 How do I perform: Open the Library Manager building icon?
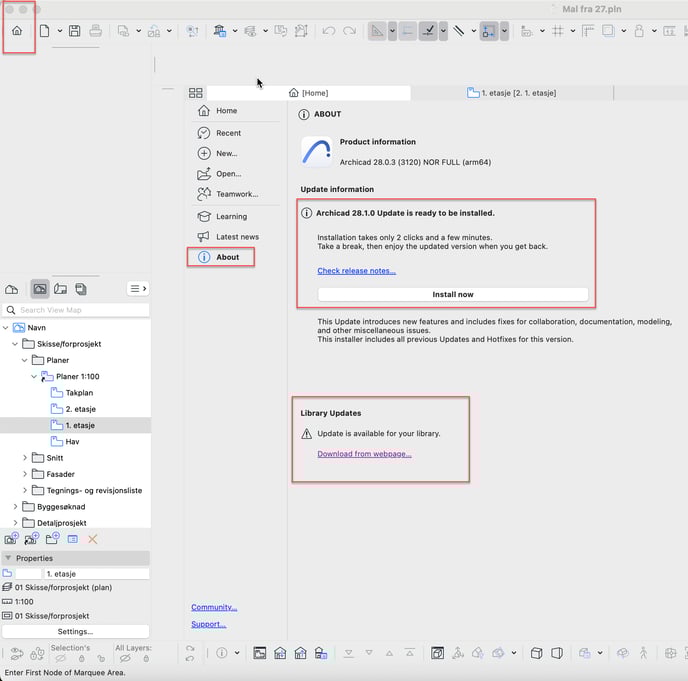pos(219,31)
